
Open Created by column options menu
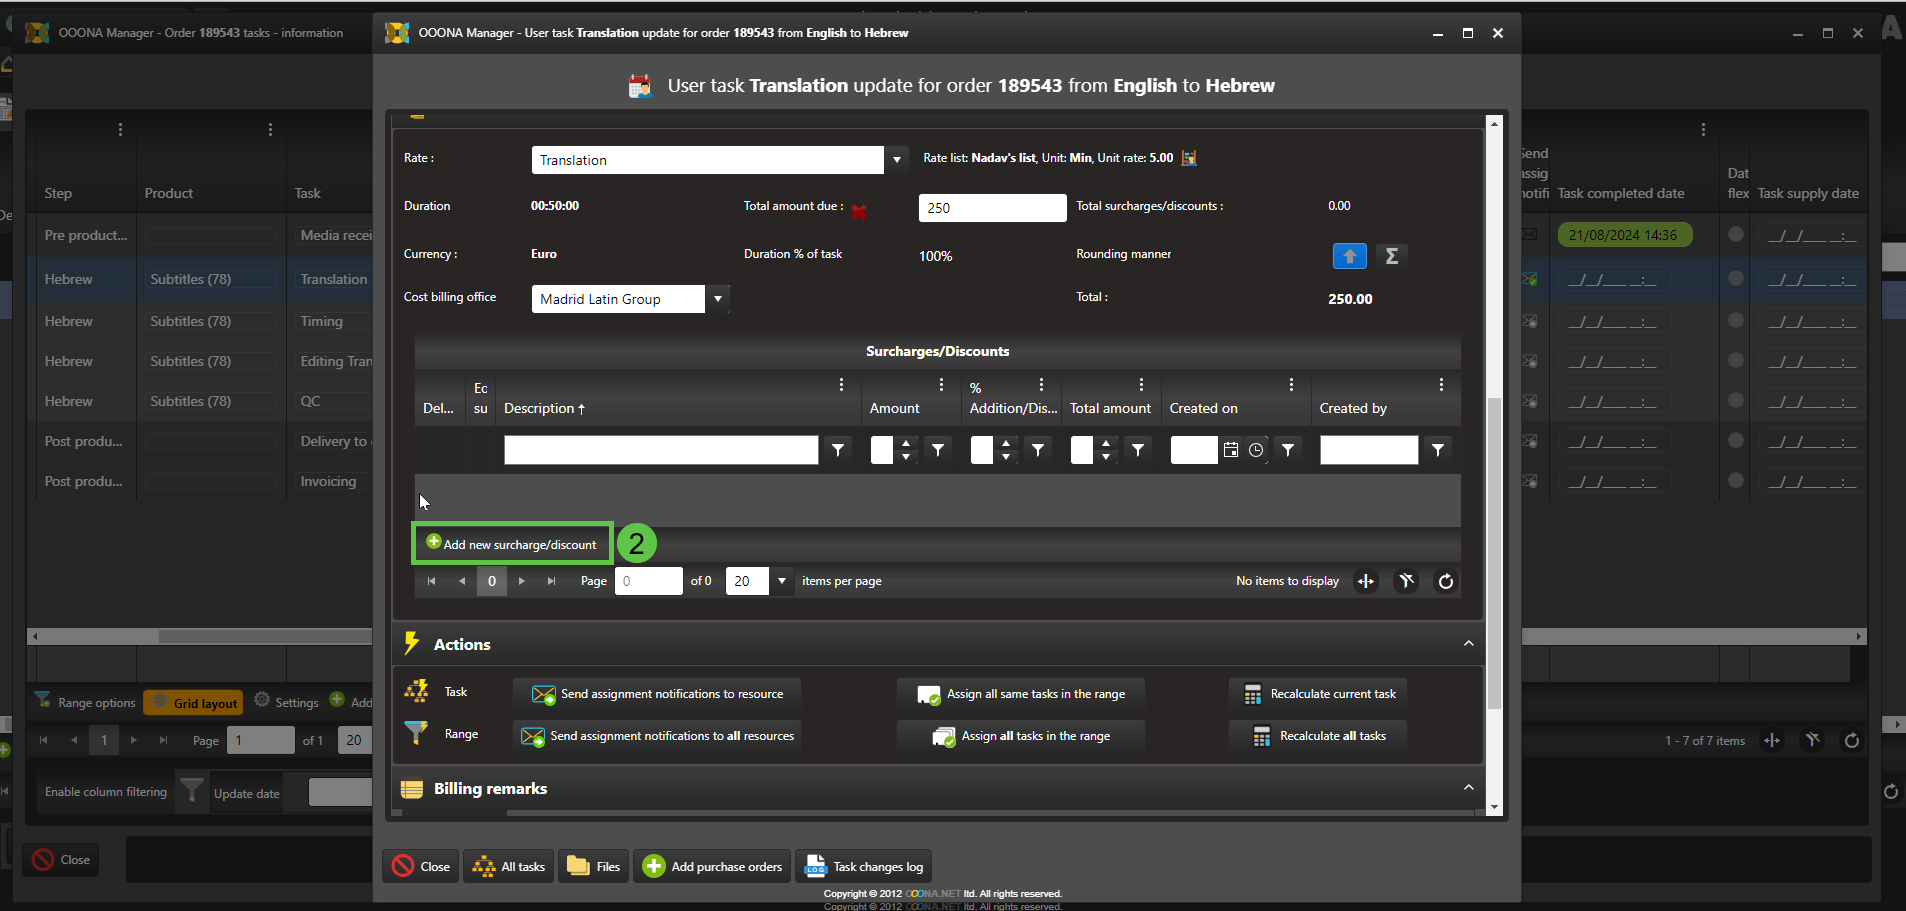point(1440,385)
